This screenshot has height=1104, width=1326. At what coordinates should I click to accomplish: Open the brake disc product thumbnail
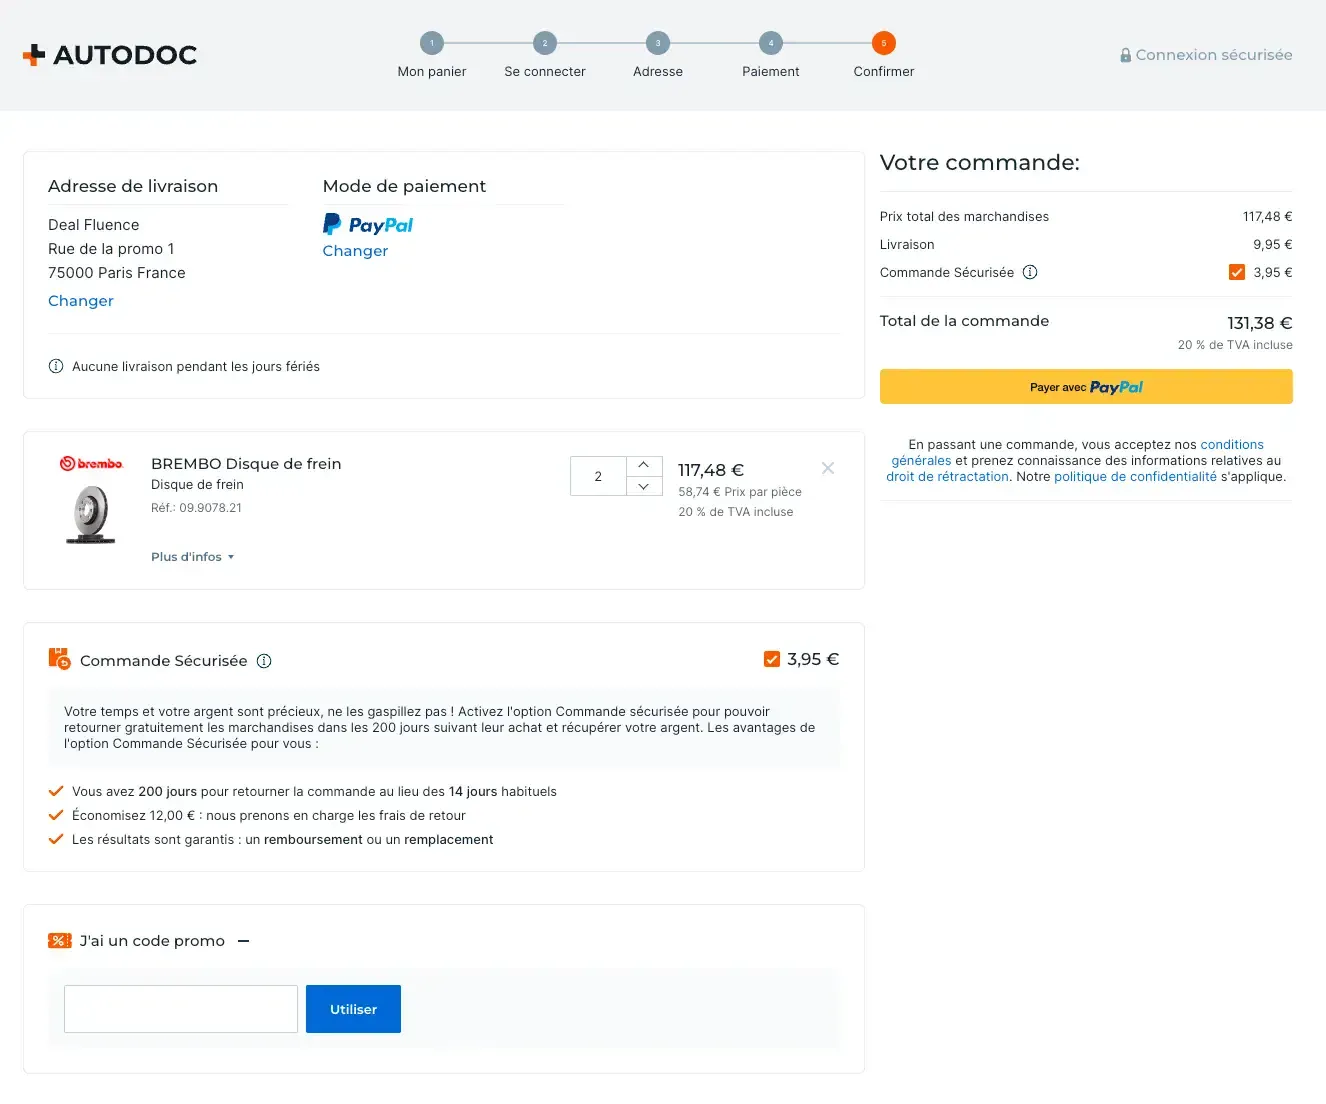pyautogui.click(x=91, y=514)
